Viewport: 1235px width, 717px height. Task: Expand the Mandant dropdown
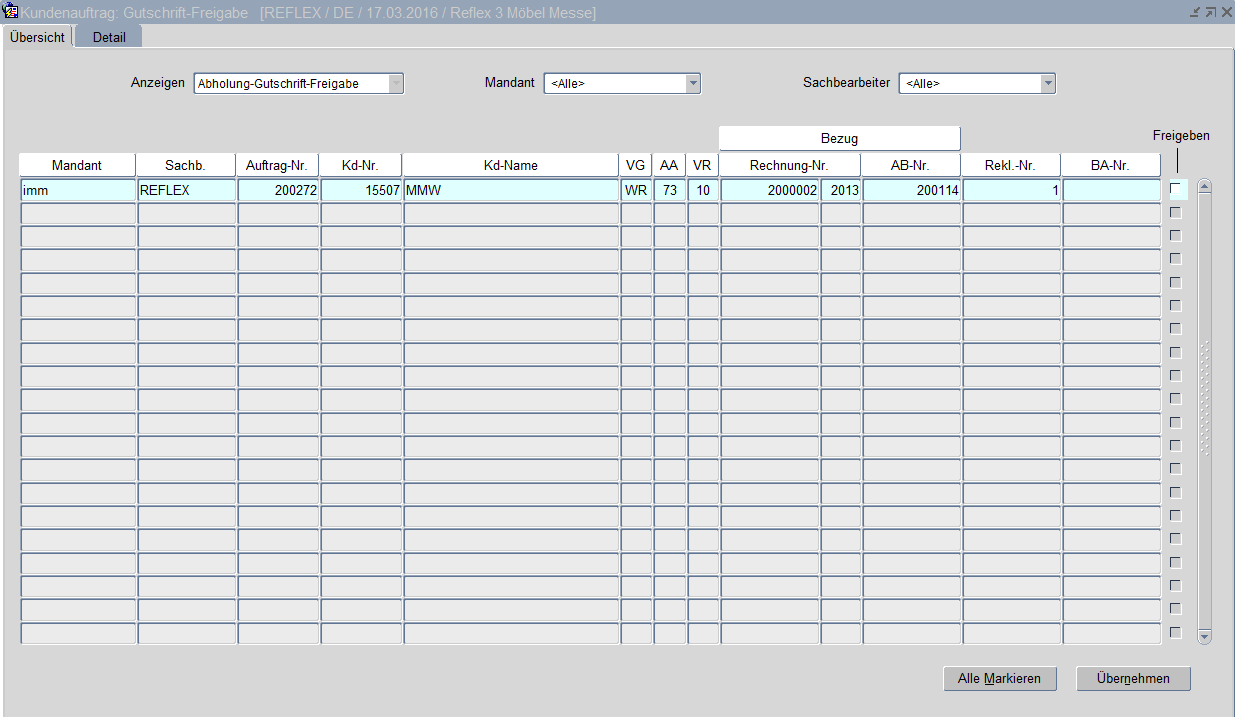(692, 84)
